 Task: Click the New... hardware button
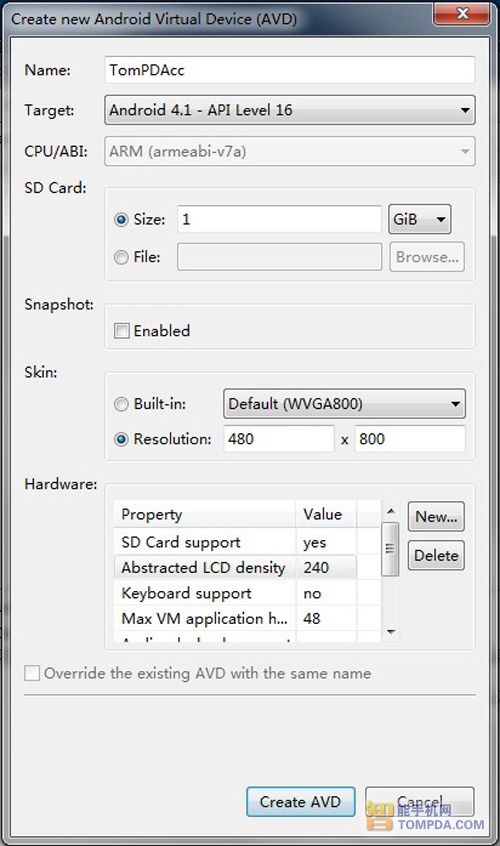pos(436,517)
